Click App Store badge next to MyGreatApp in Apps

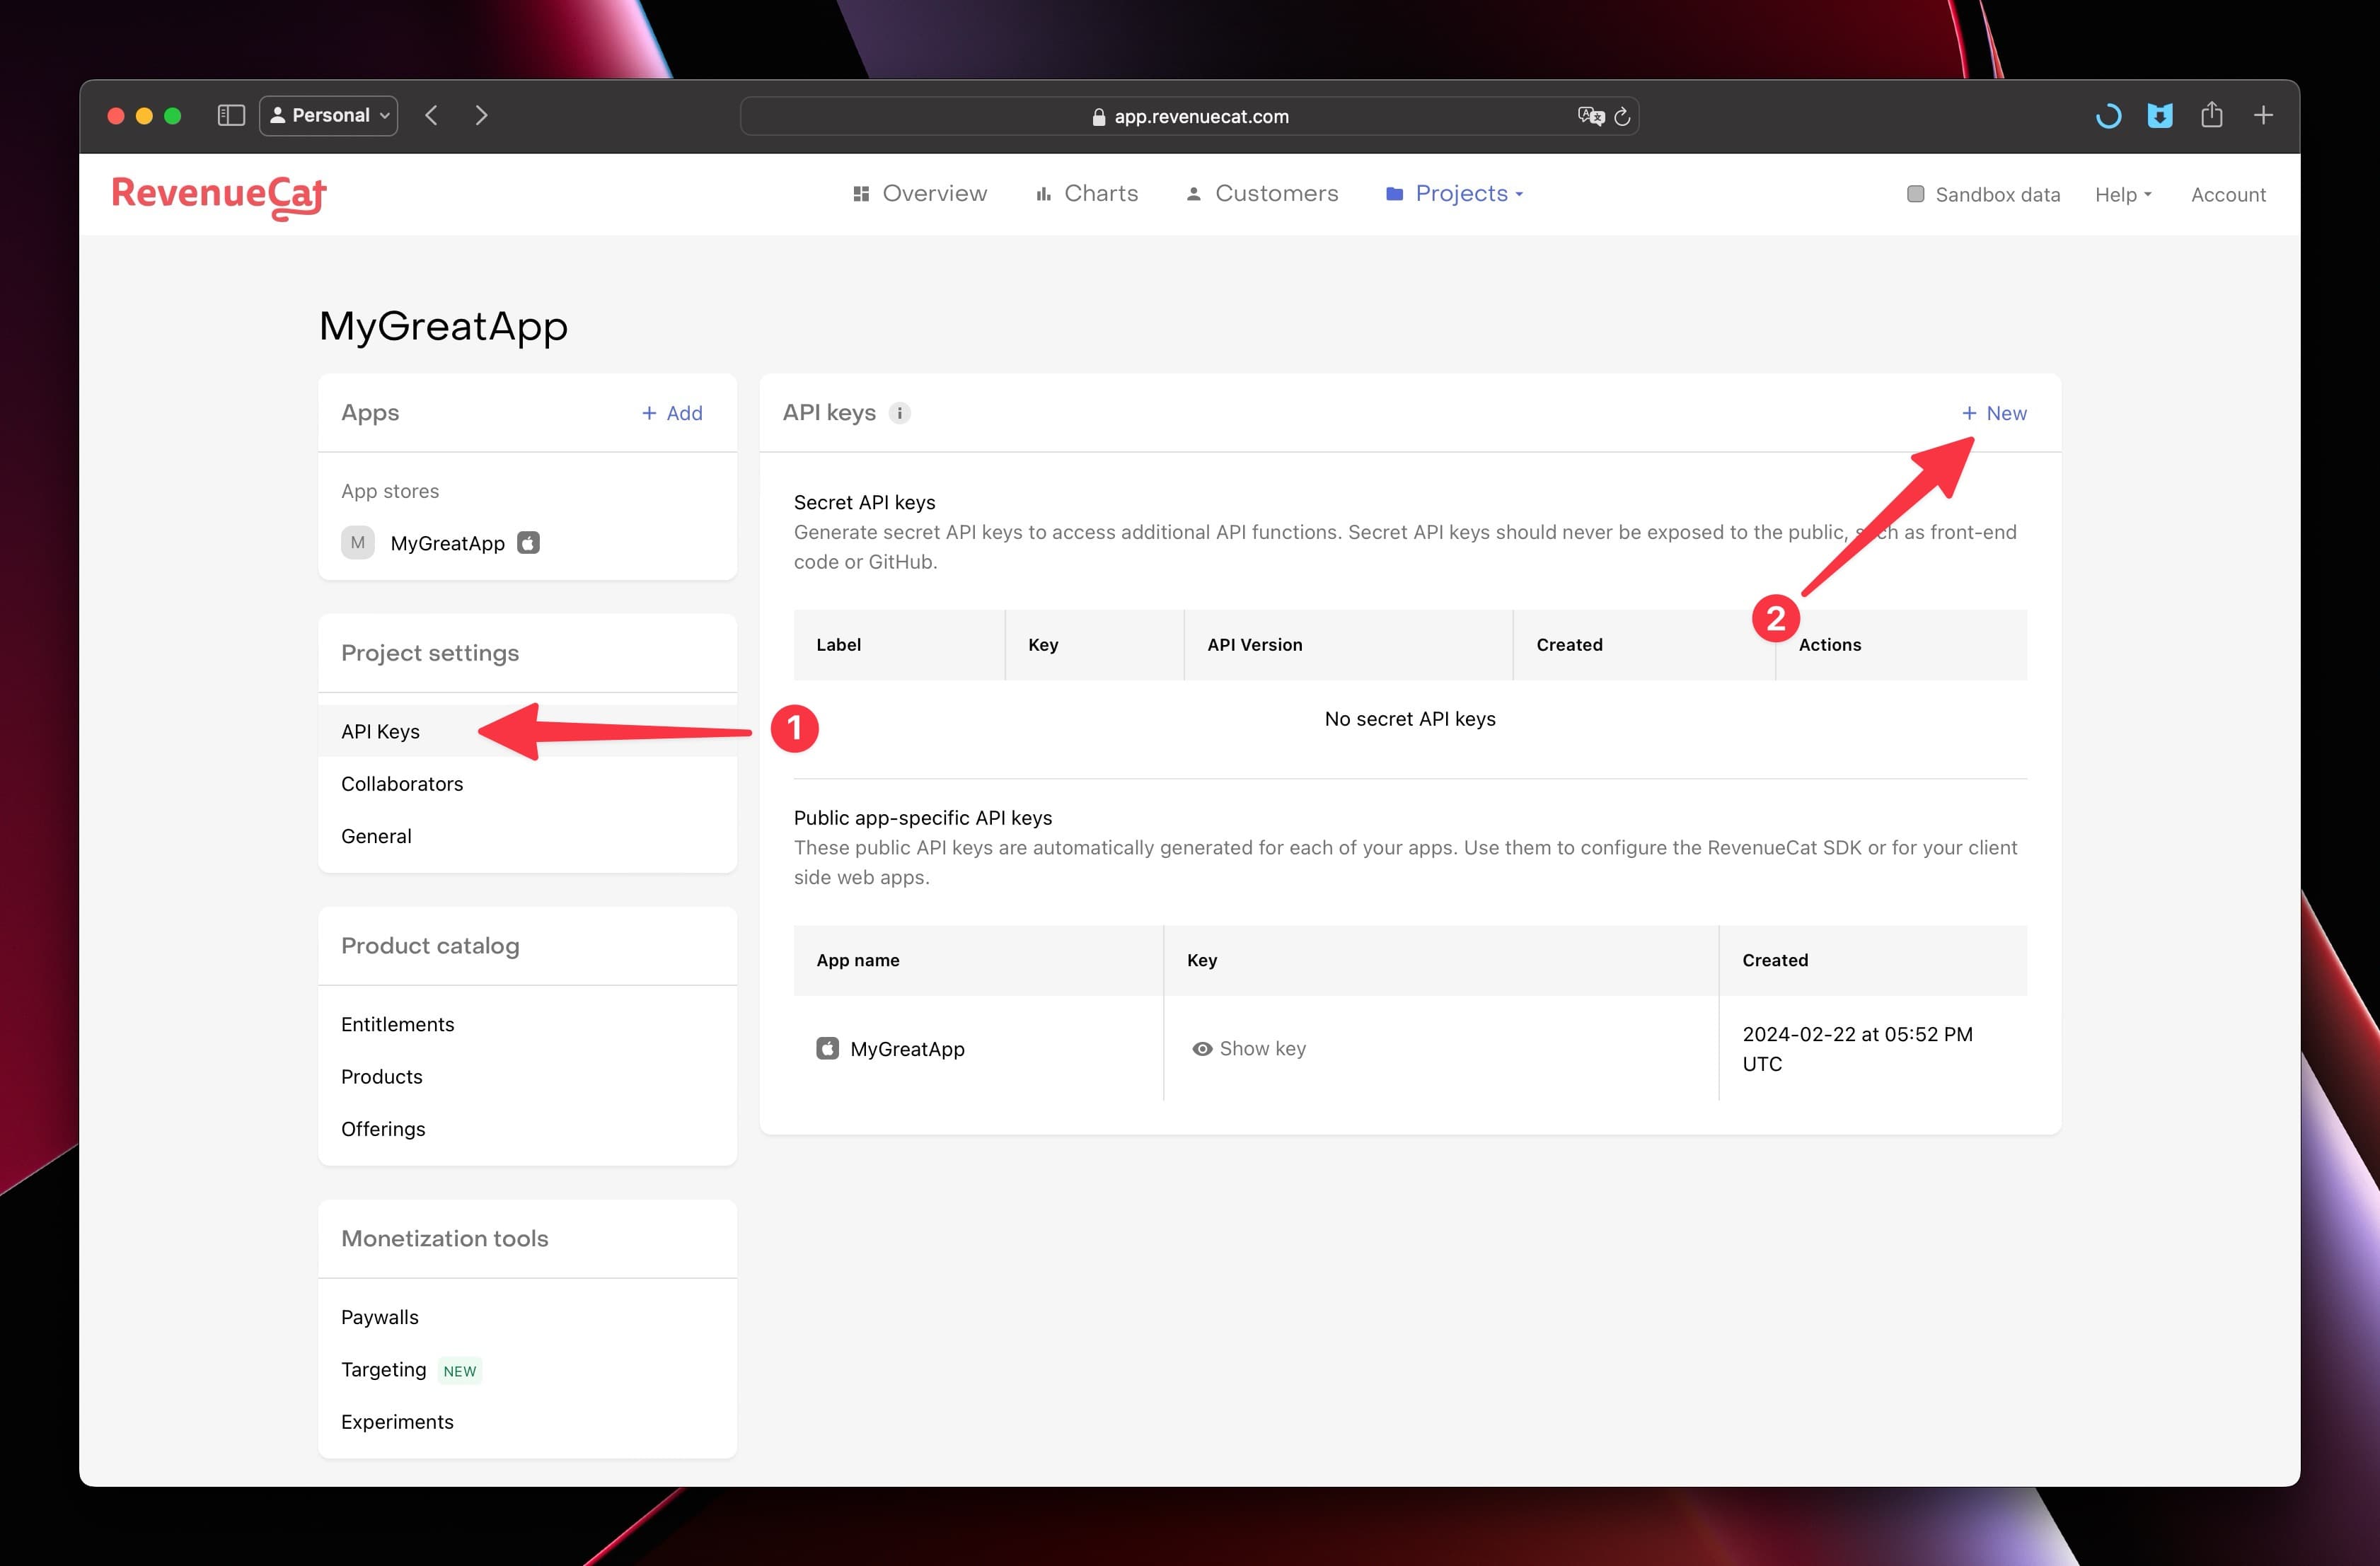[528, 543]
